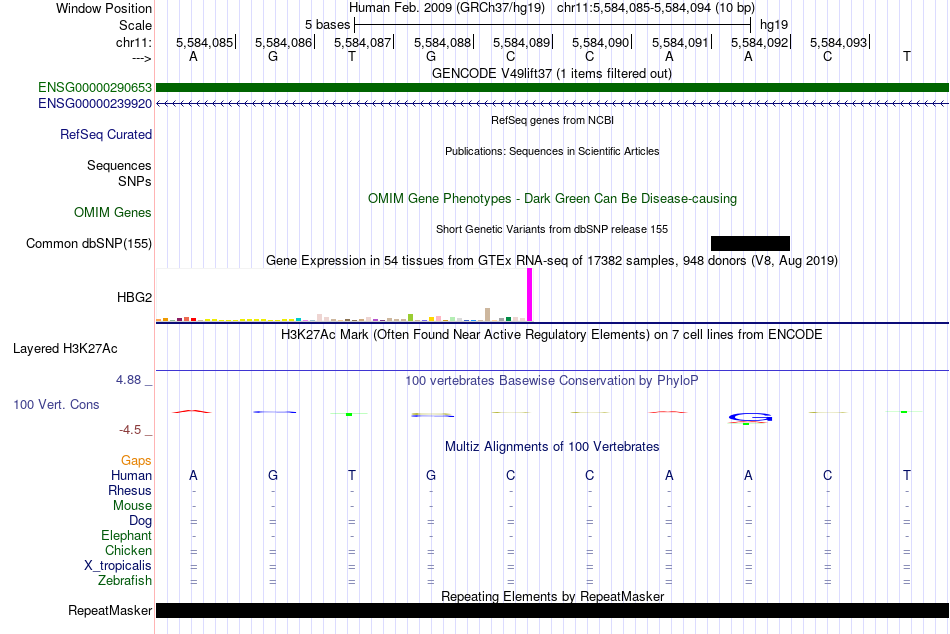Open the OMIM Gene Phenotypes track title
Screen dimensions: 950x634
552,198
